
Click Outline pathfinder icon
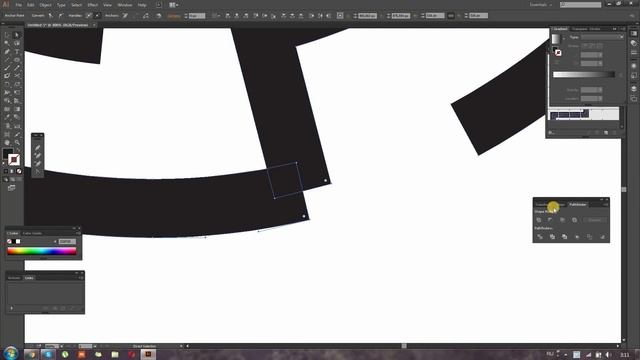coord(589,237)
